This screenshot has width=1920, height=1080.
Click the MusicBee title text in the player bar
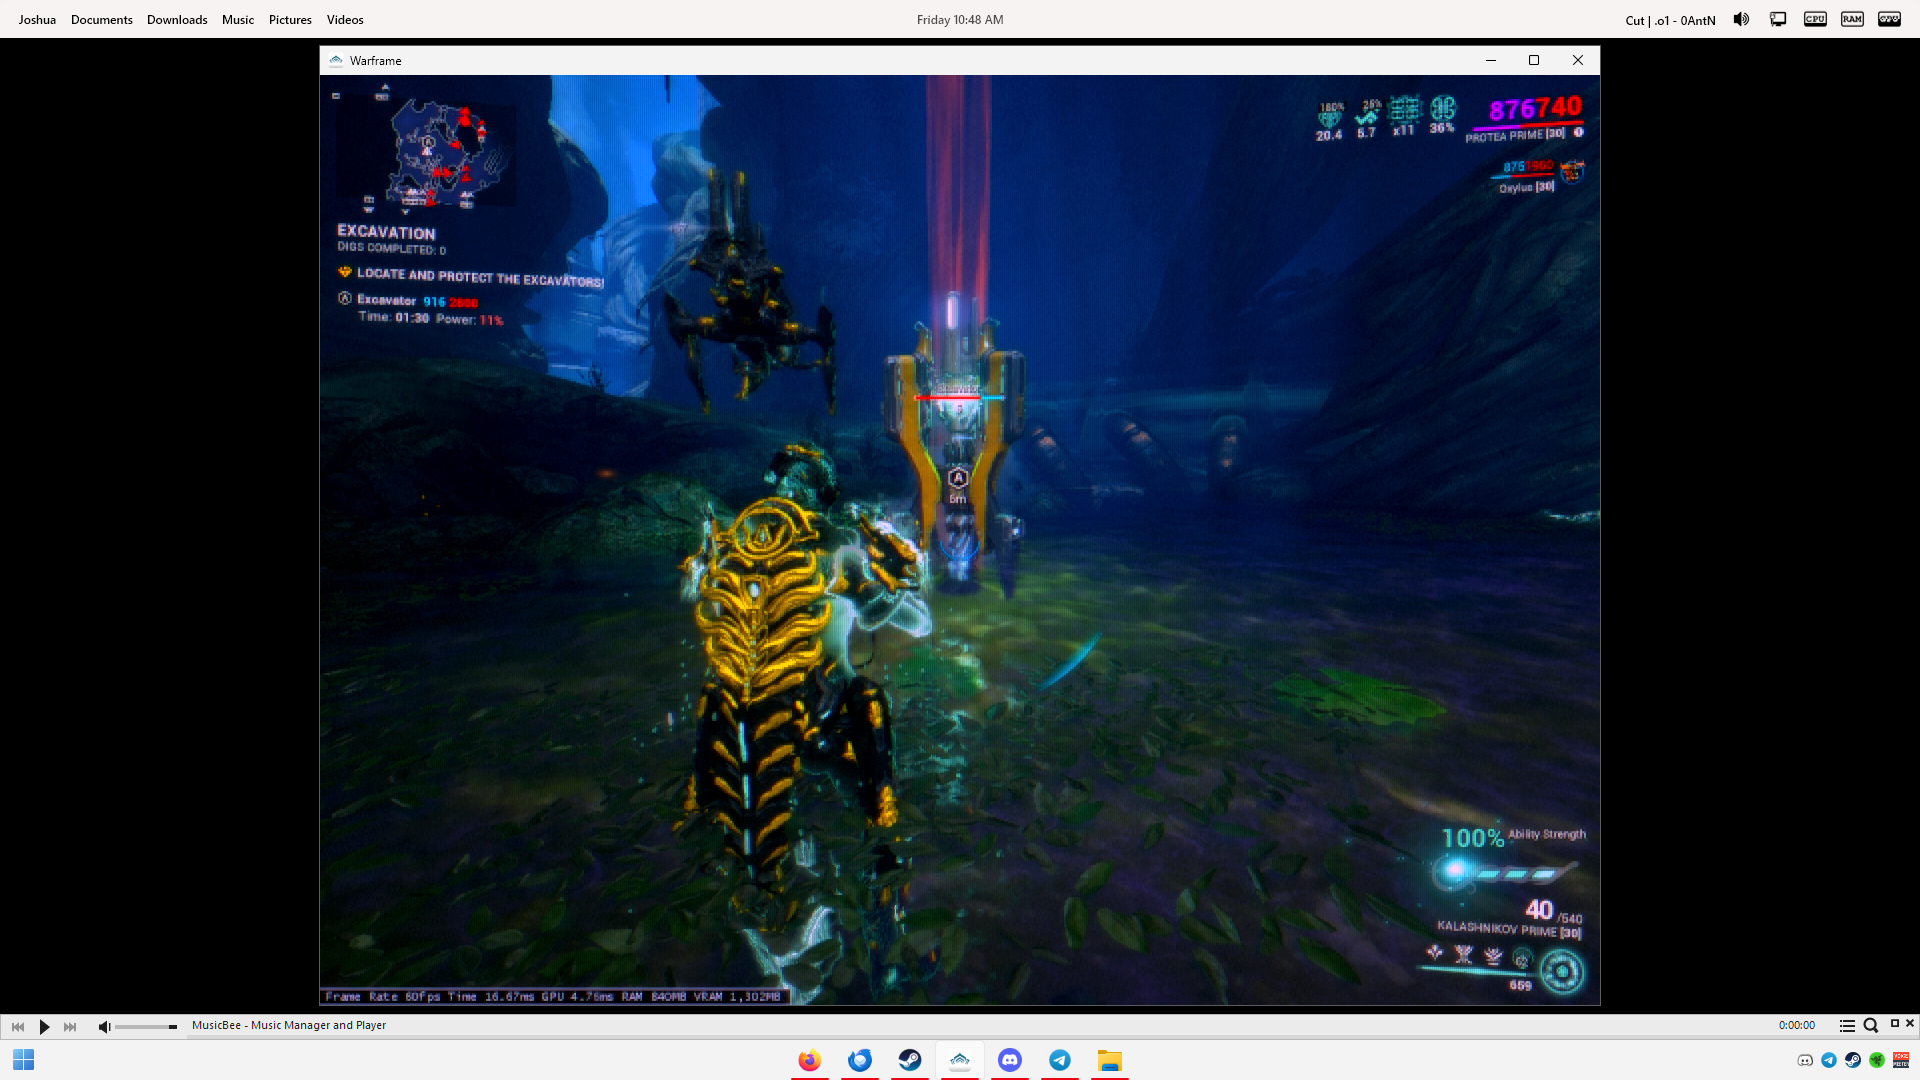(x=289, y=1025)
